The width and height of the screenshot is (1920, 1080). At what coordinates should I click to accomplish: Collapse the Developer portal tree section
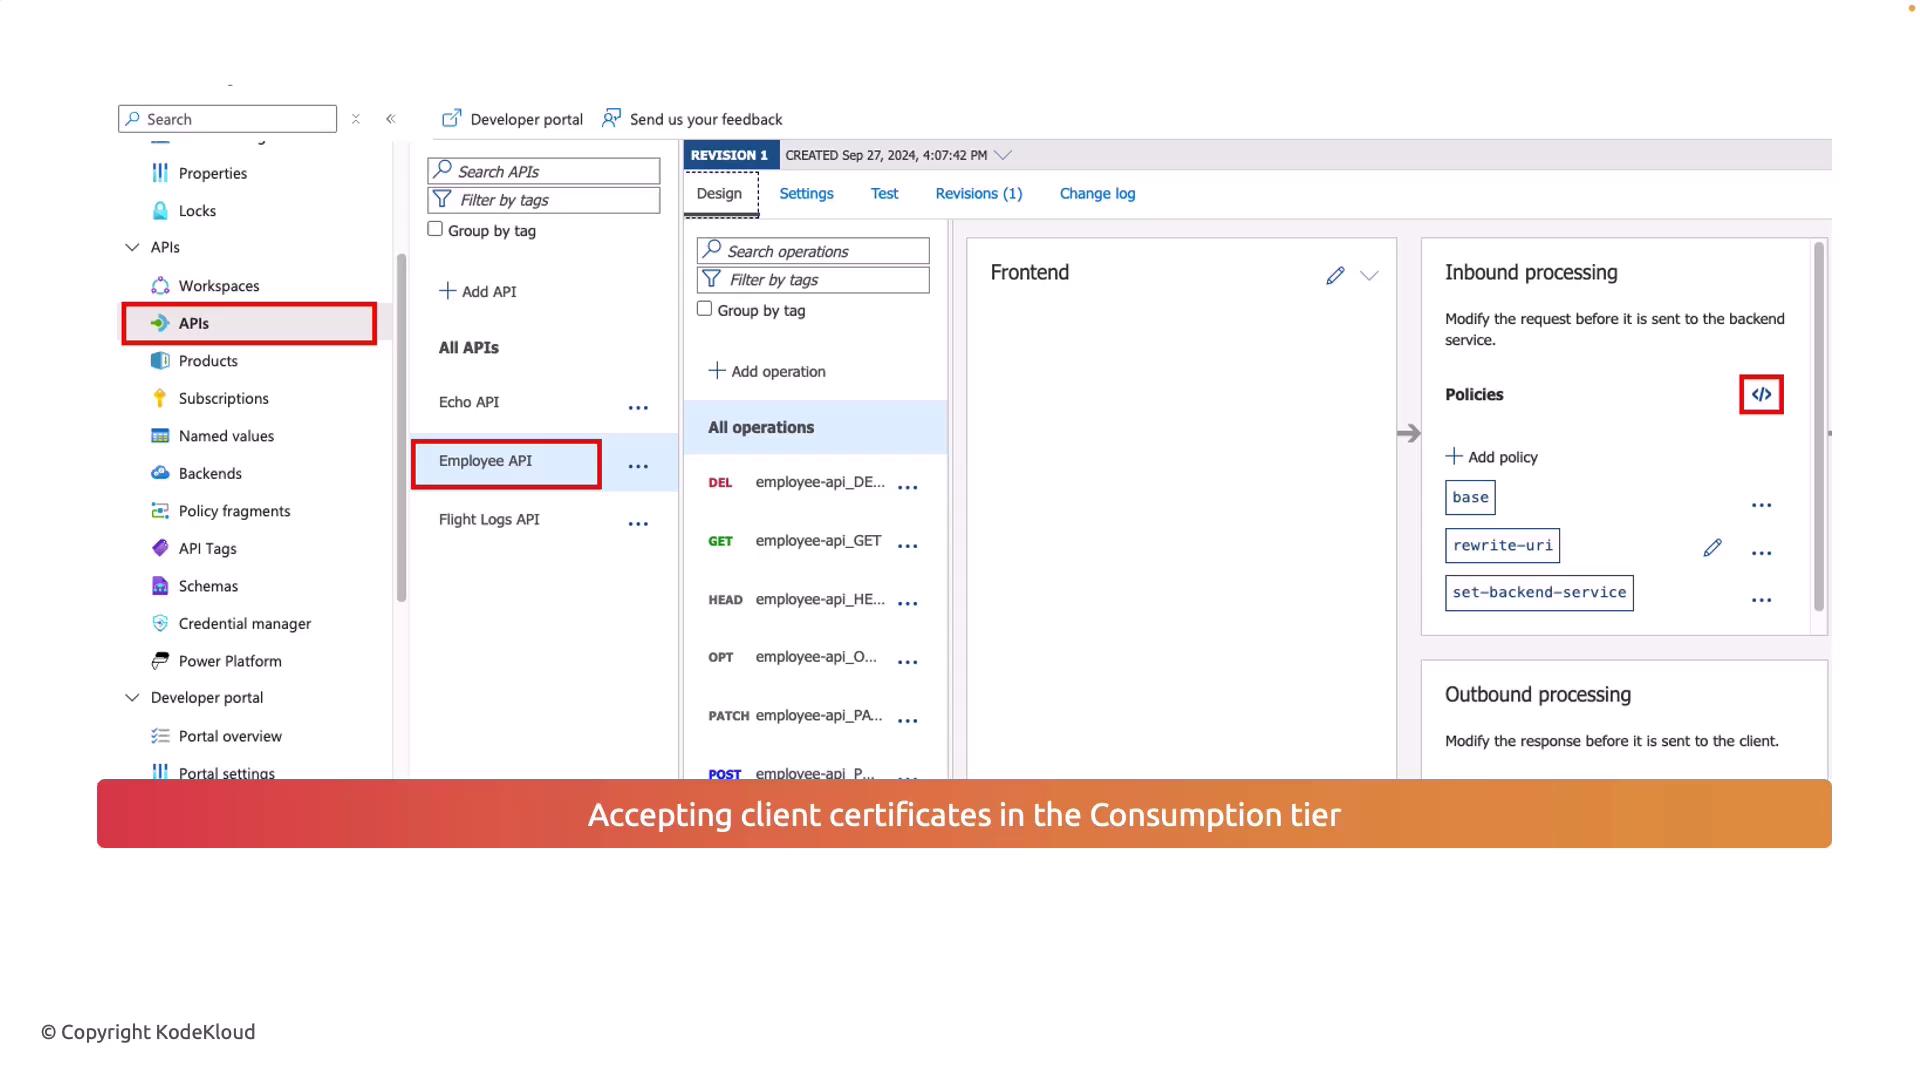[132, 698]
